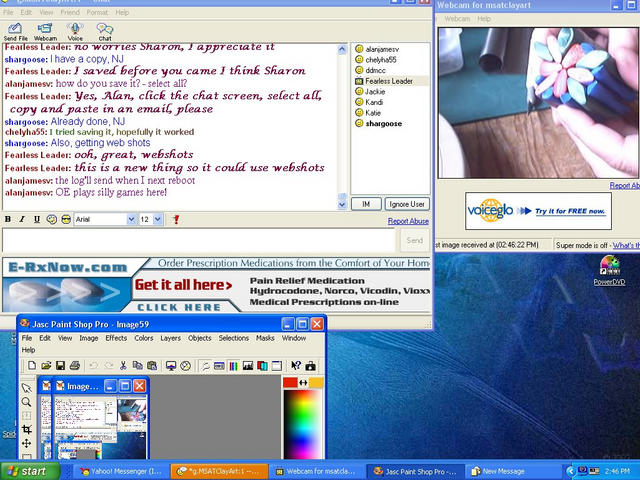Screen dimensions: 640x480
Task: Open the Masks menu in Paint Shop Pro
Action: tap(265, 338)
